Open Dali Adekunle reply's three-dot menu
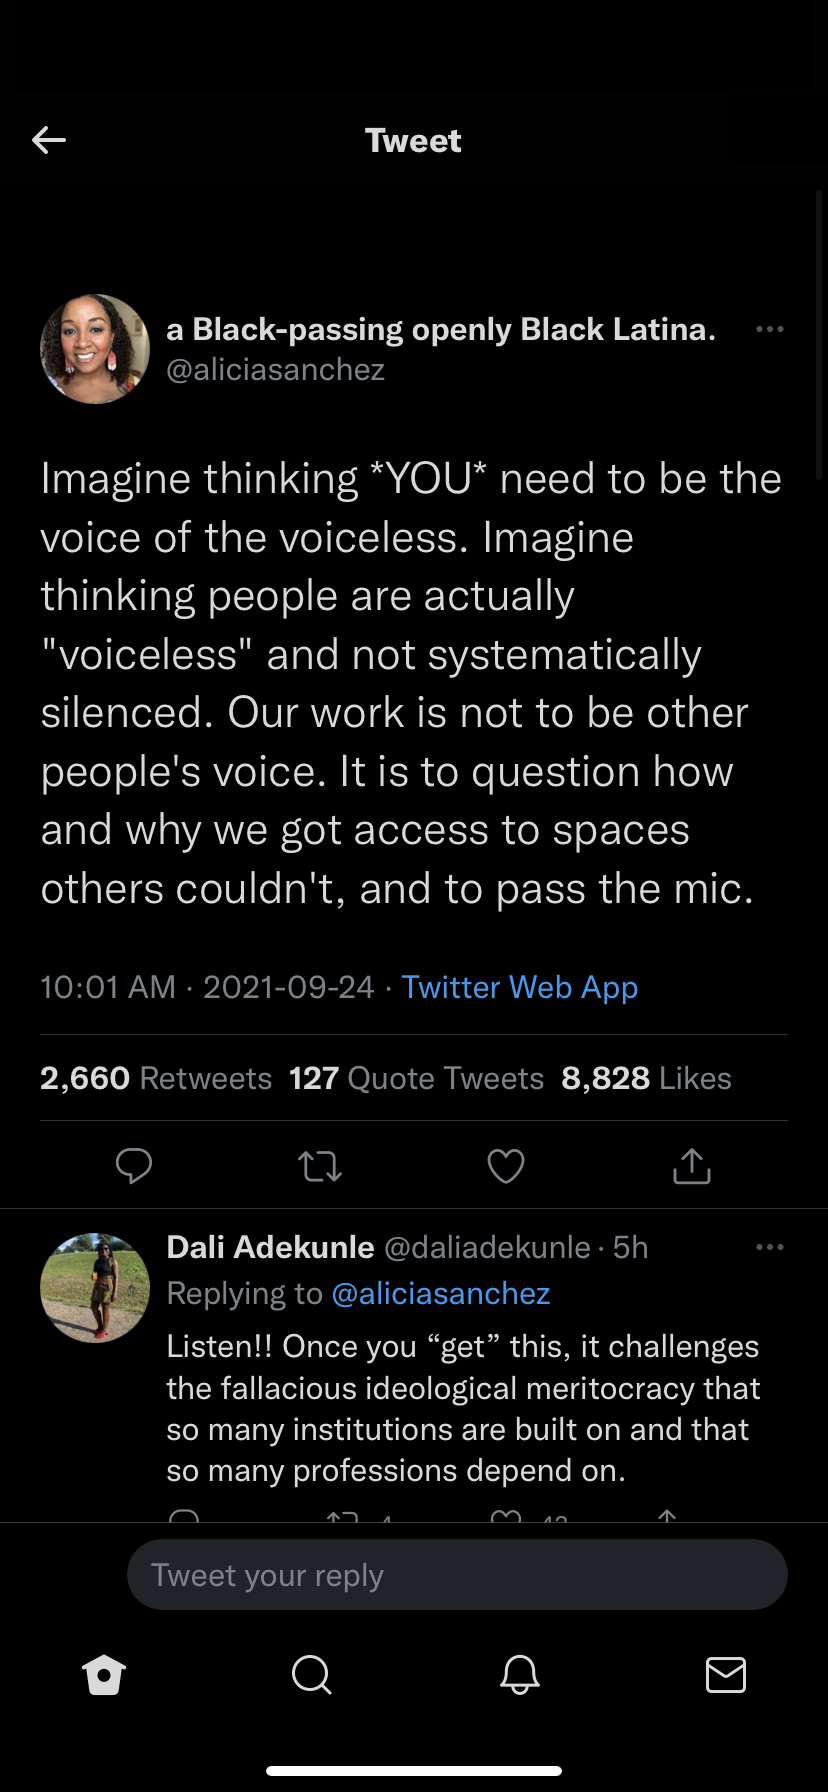 tap(770, 1247)
